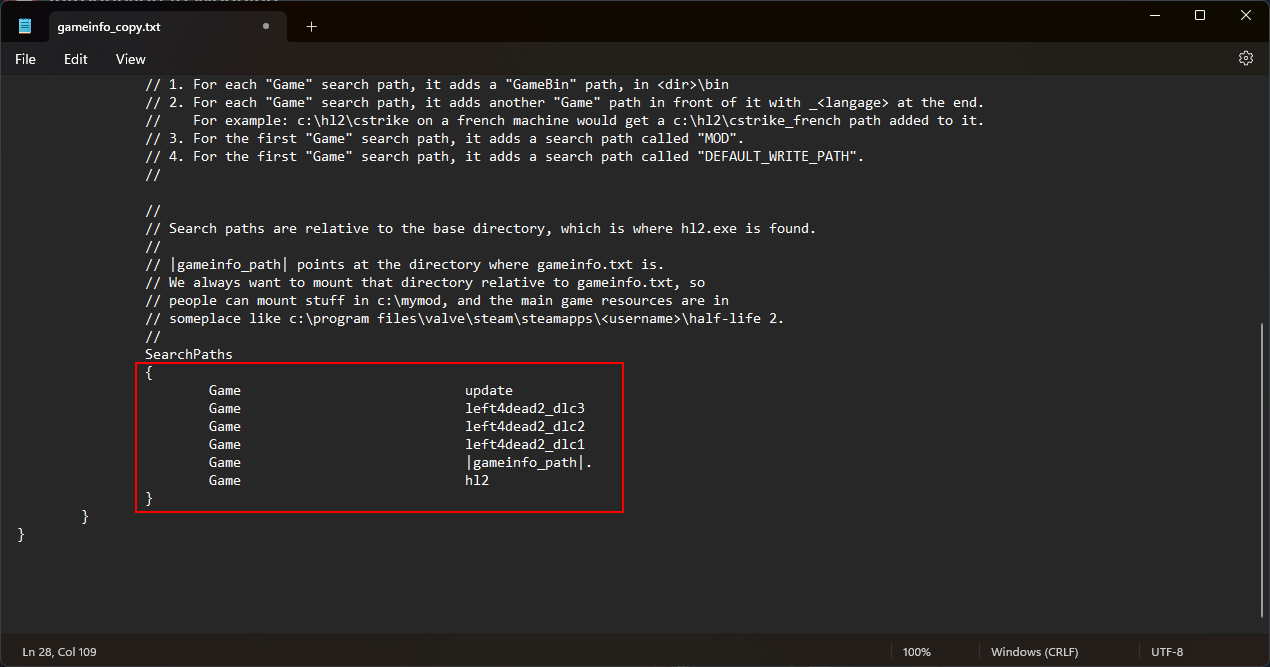Open the View menu

coord(131,59)
